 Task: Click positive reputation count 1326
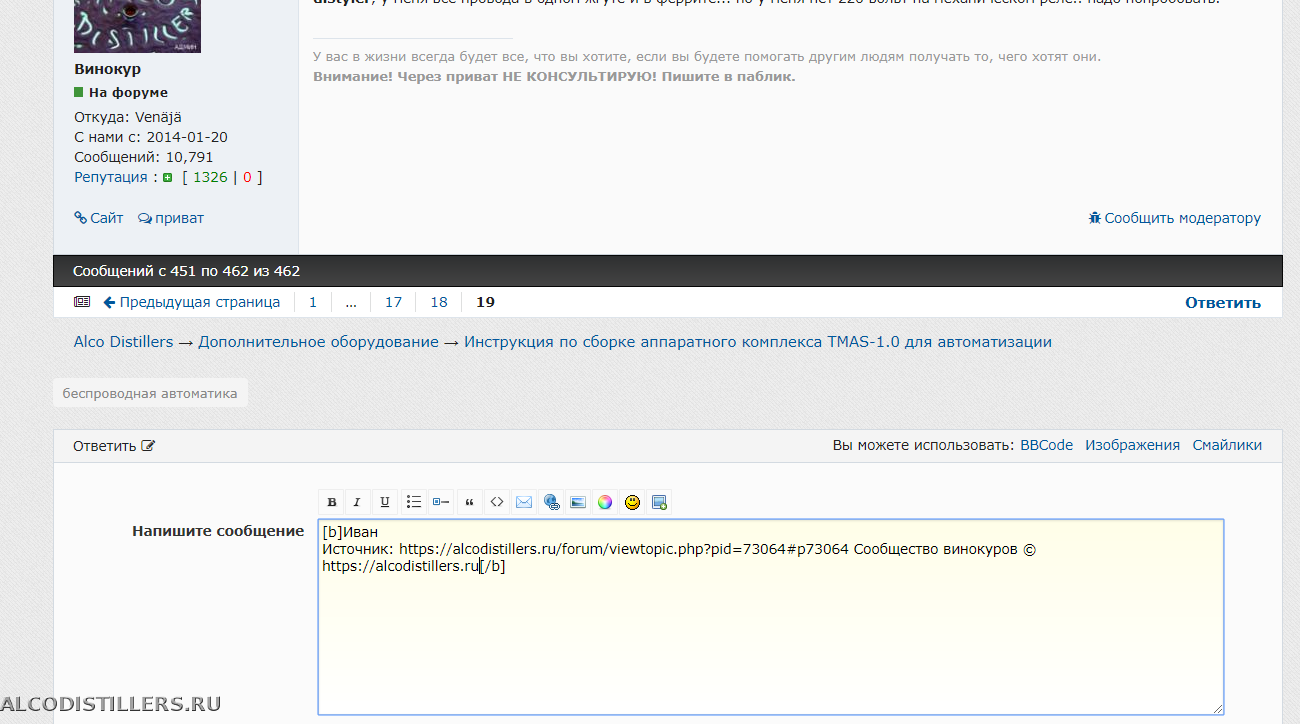click(210, 177)
